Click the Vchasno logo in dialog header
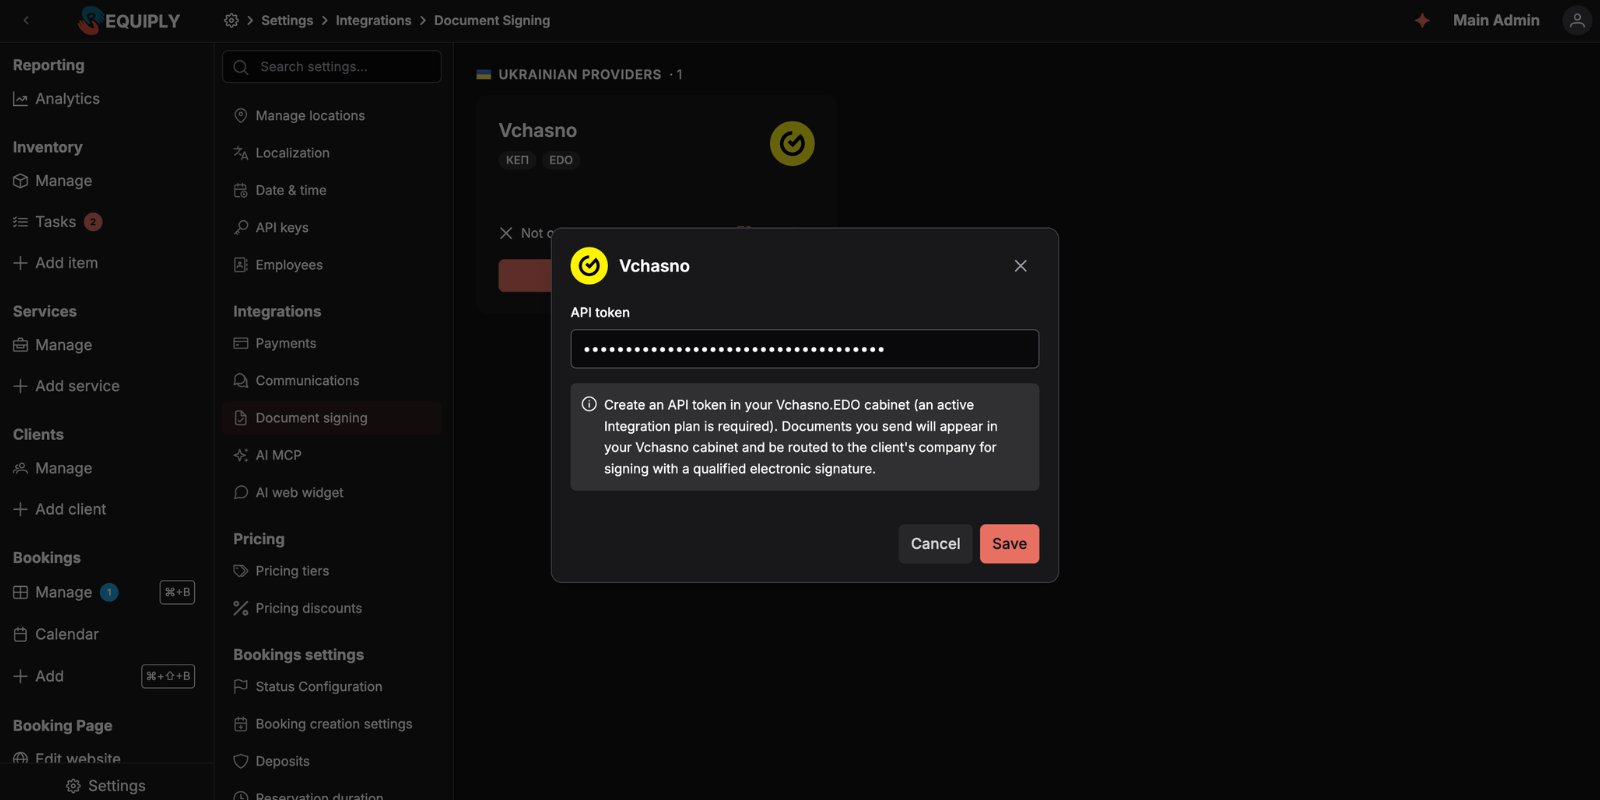The height and width of the screenshot is (800, 1600). [589, 266]
